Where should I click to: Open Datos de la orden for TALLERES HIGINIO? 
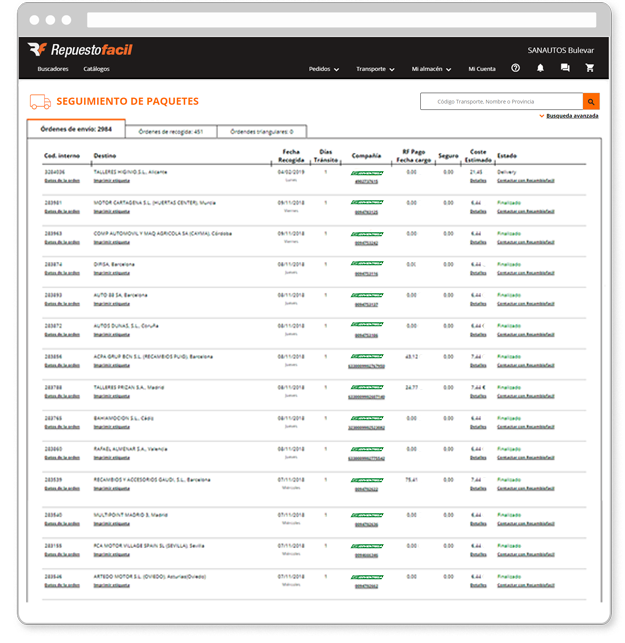[62, 181]
